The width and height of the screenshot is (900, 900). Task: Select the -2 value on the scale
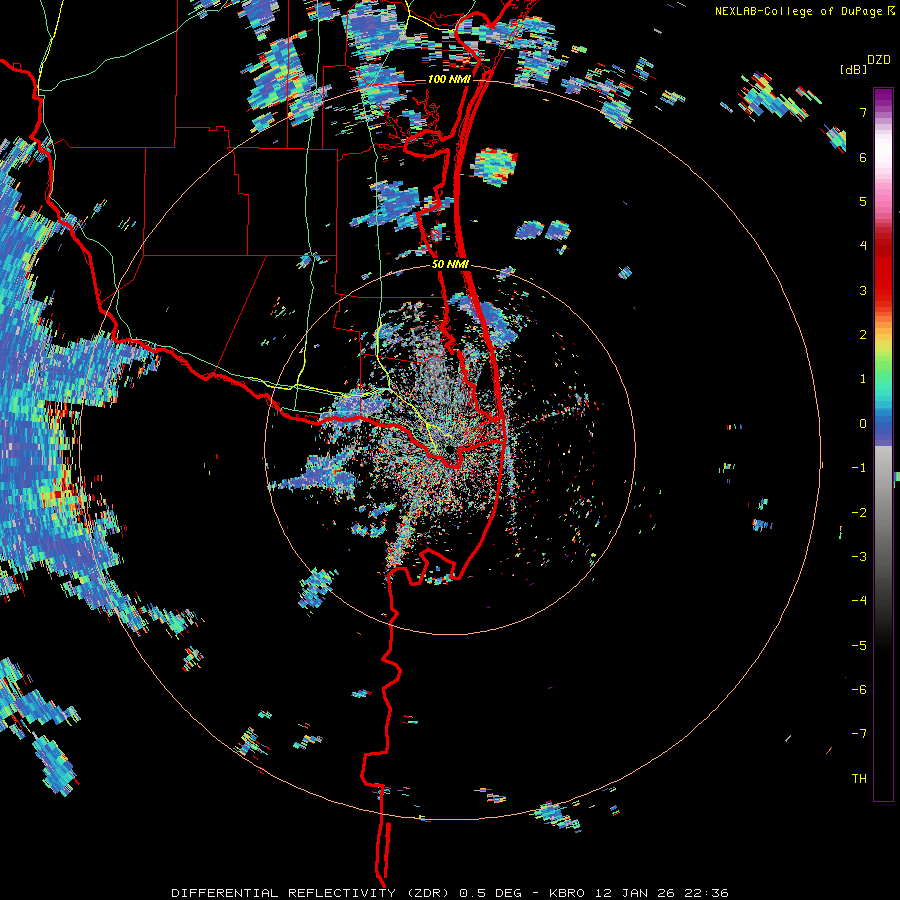tap(859, 513)
